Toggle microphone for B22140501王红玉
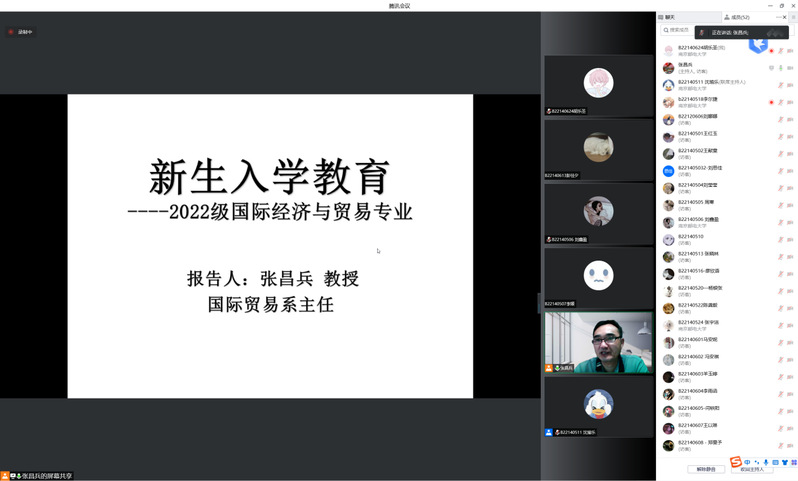This screenshot has width=798, height=481. (780, 137)
